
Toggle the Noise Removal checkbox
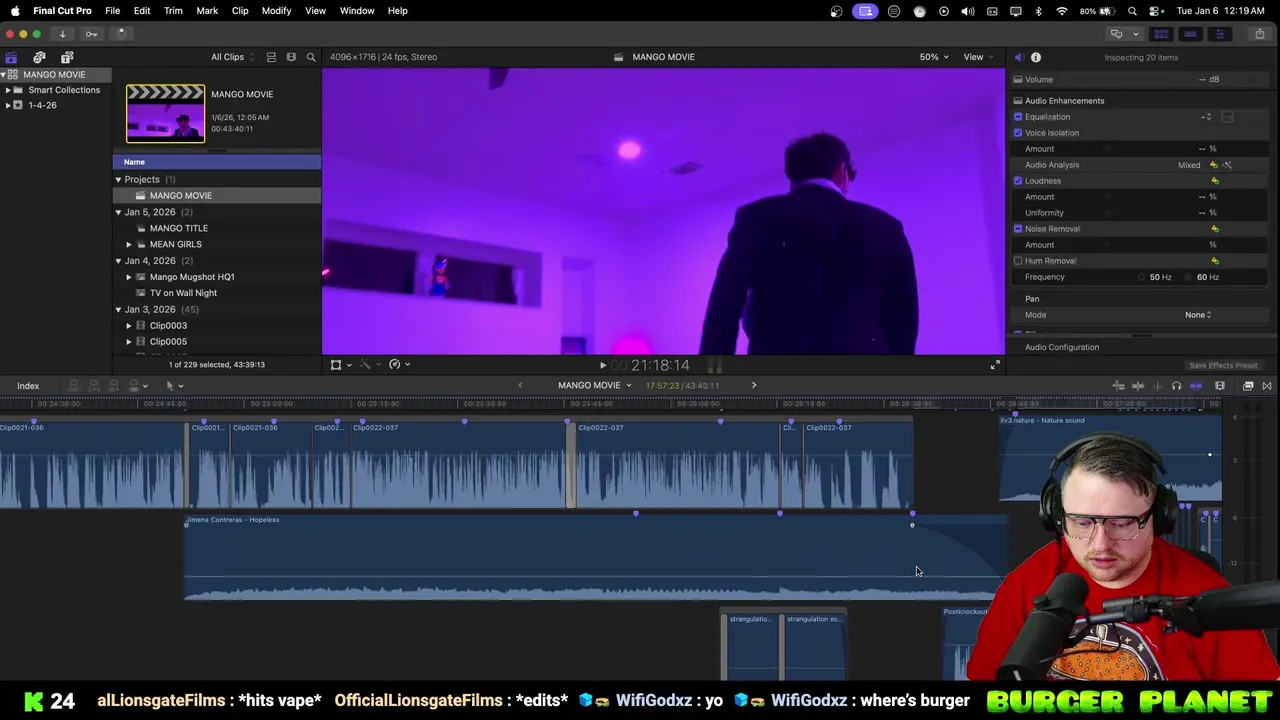pos(1018,229)
